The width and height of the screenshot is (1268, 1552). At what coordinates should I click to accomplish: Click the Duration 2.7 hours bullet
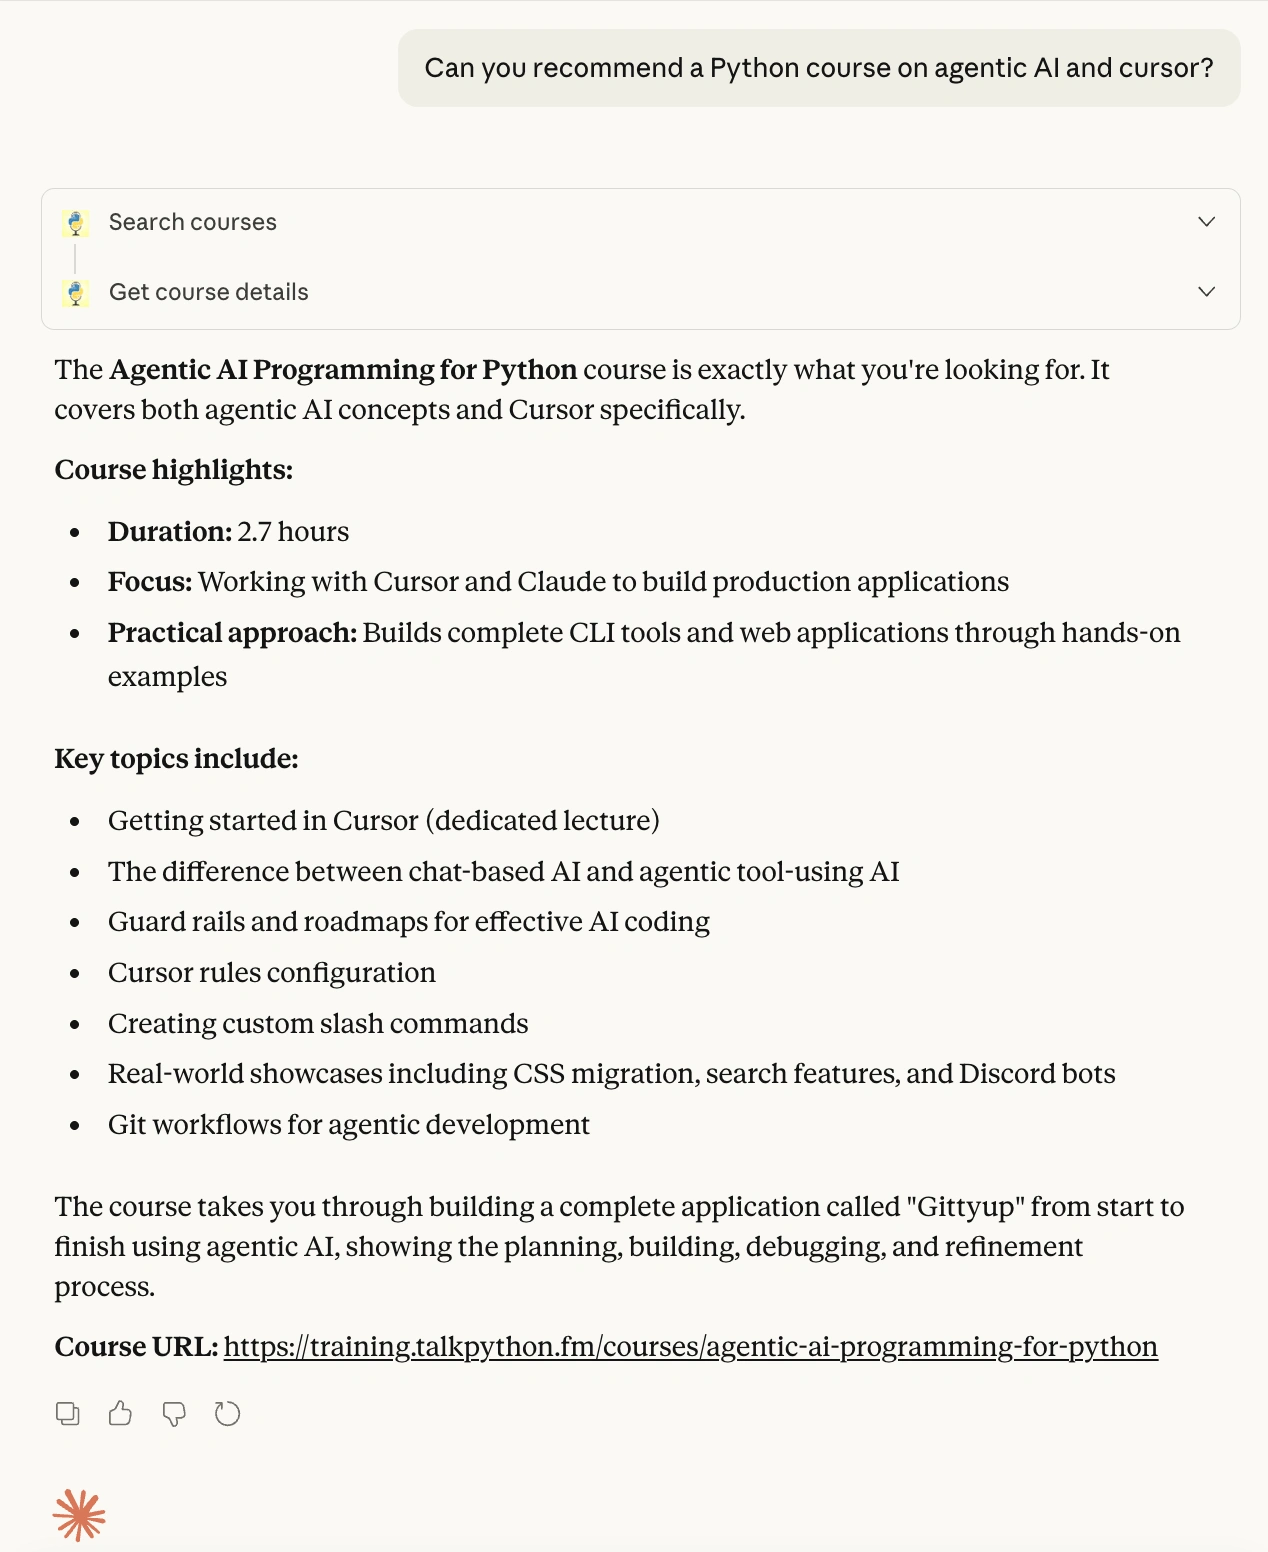coord(229,532)
